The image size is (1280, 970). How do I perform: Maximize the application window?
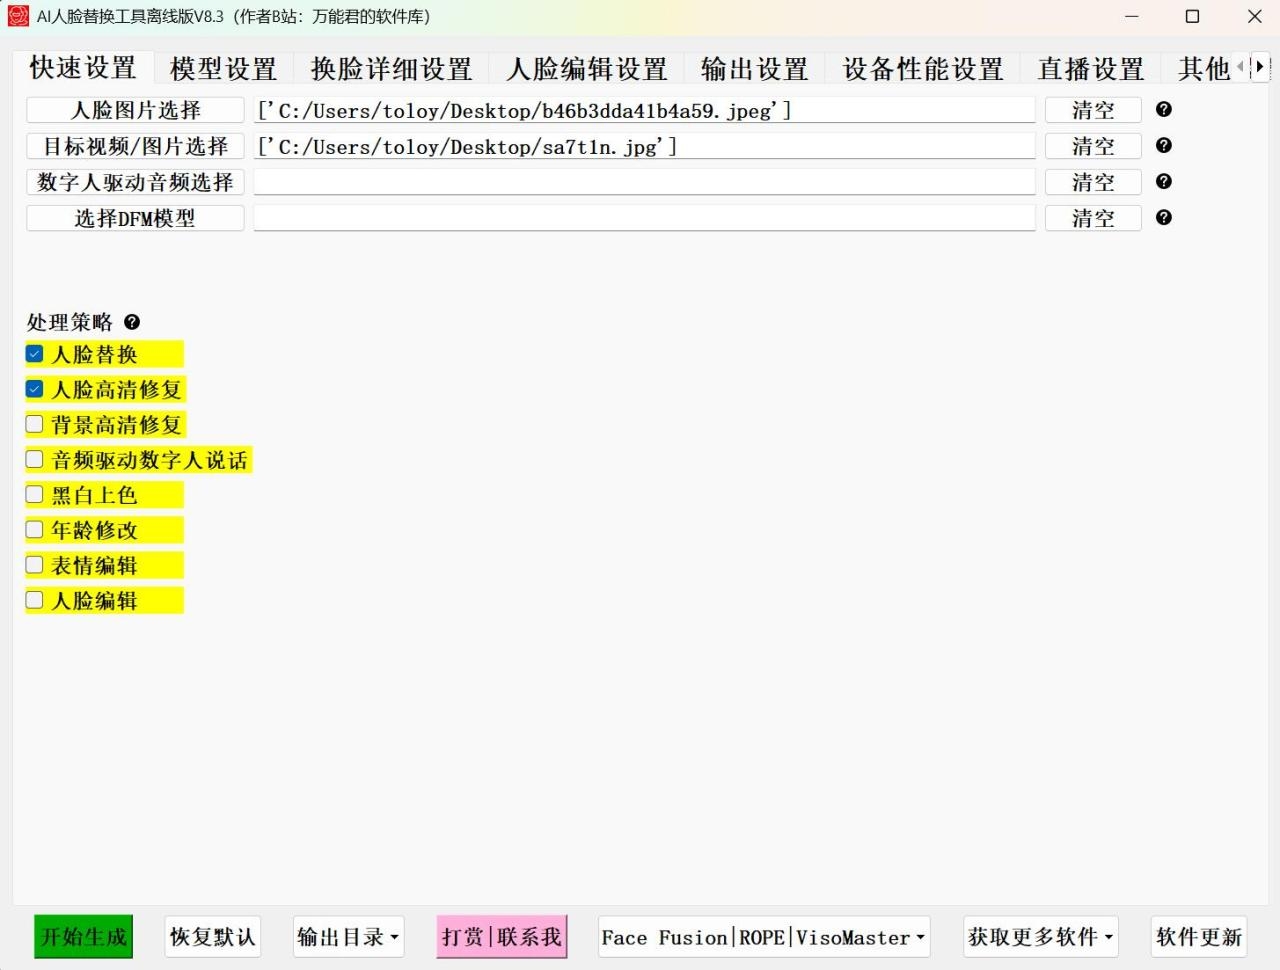click(1192, 16)
